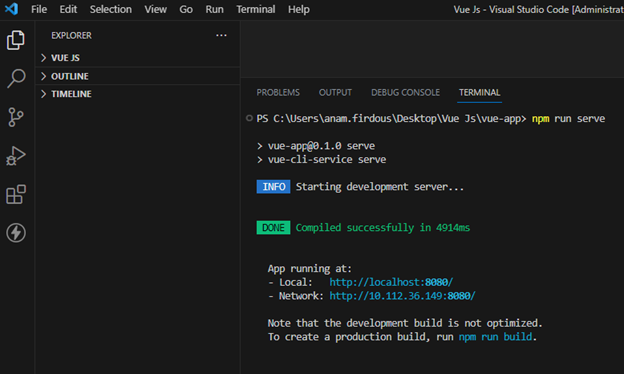Click 'vue-cli-service serve' line

point(327,160)
